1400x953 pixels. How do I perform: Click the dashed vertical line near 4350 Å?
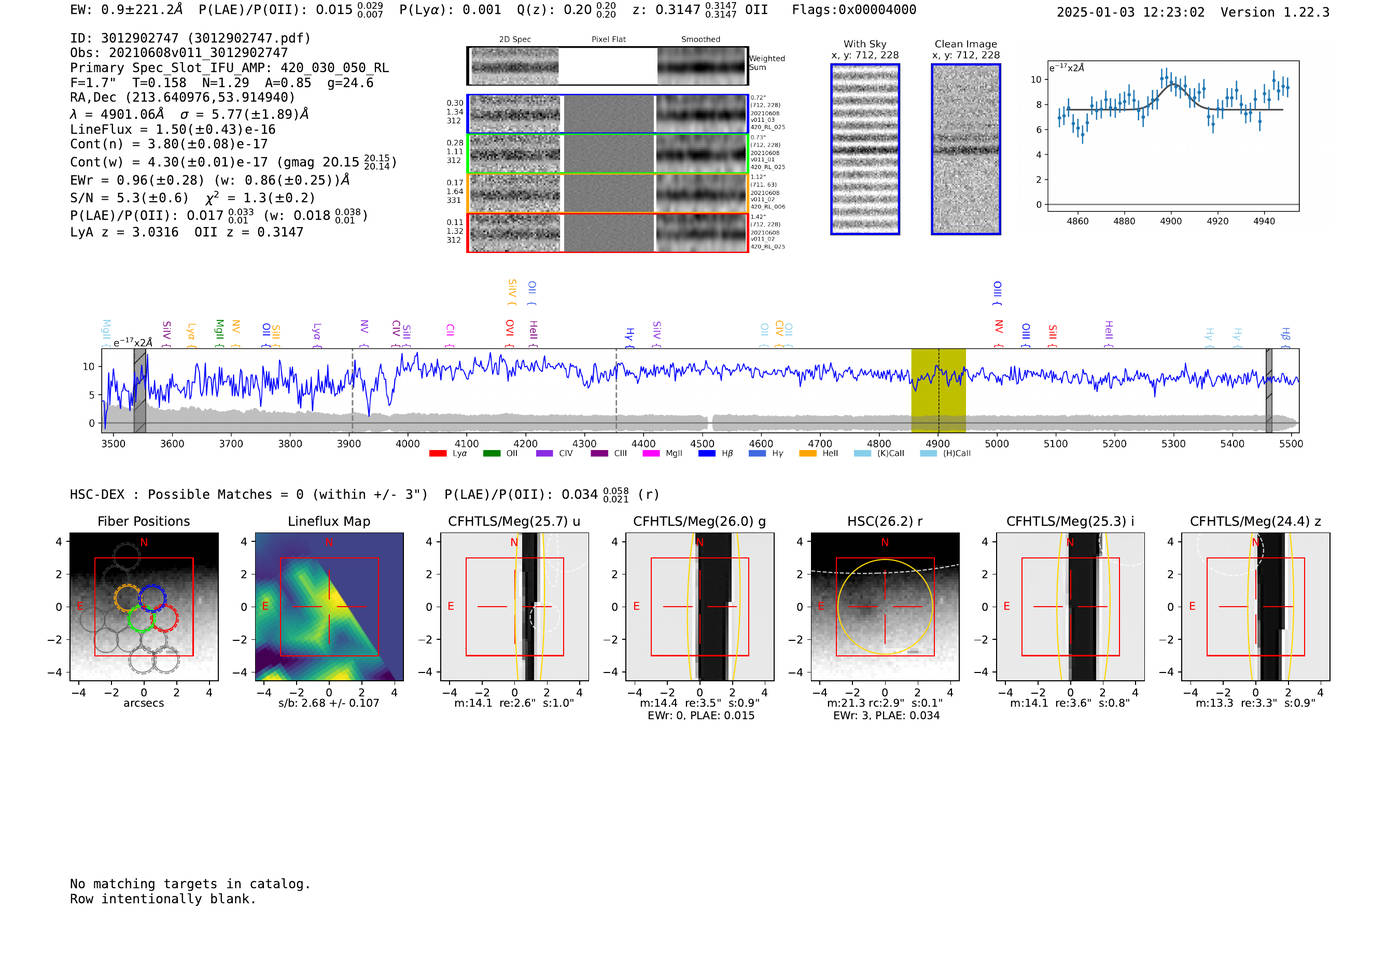point(616,390)
